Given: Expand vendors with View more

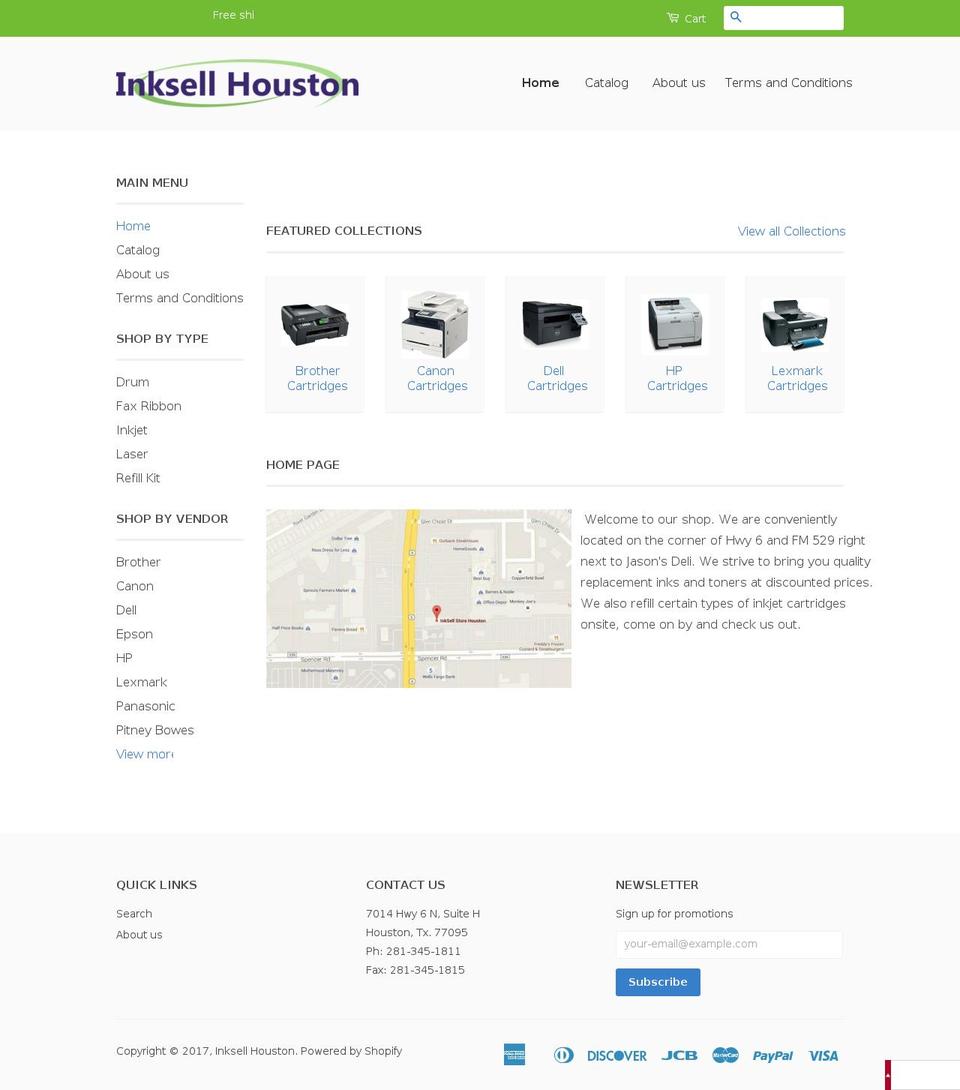Looking at the screenshot, I should click(145, 754).
